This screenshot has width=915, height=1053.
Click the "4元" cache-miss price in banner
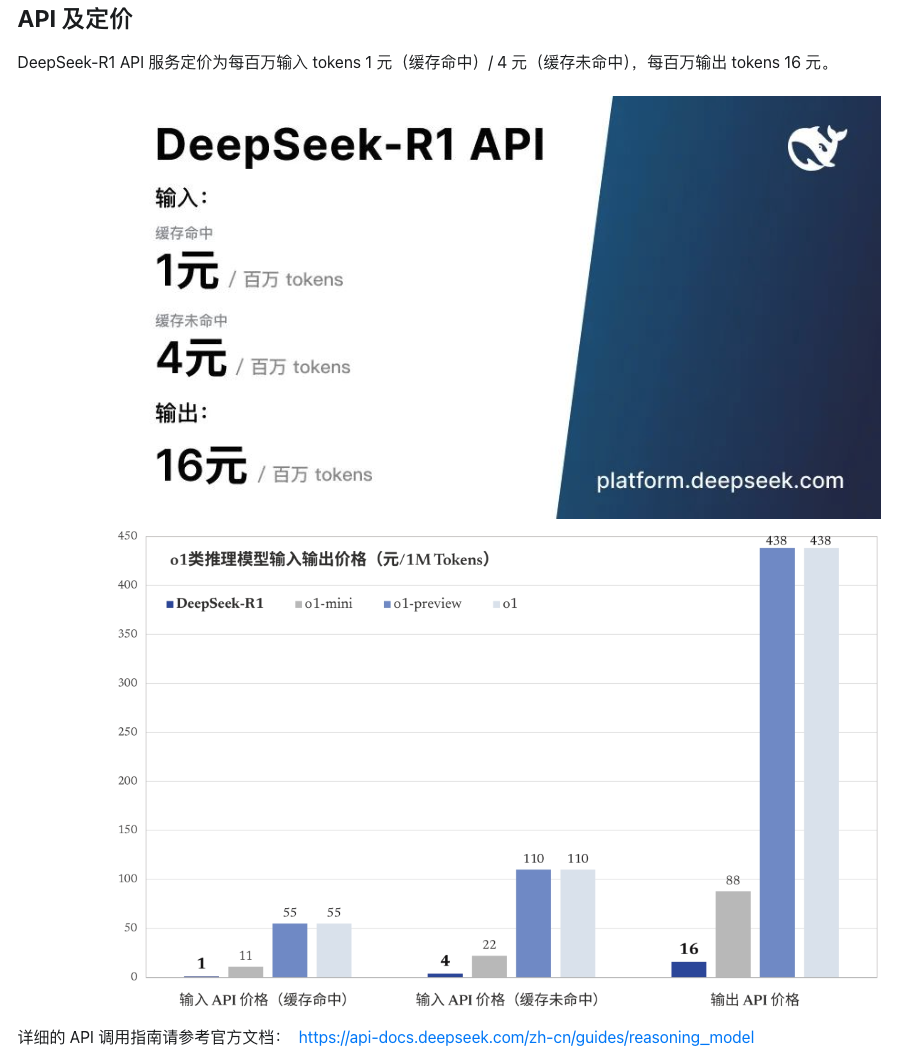[191, 359]
